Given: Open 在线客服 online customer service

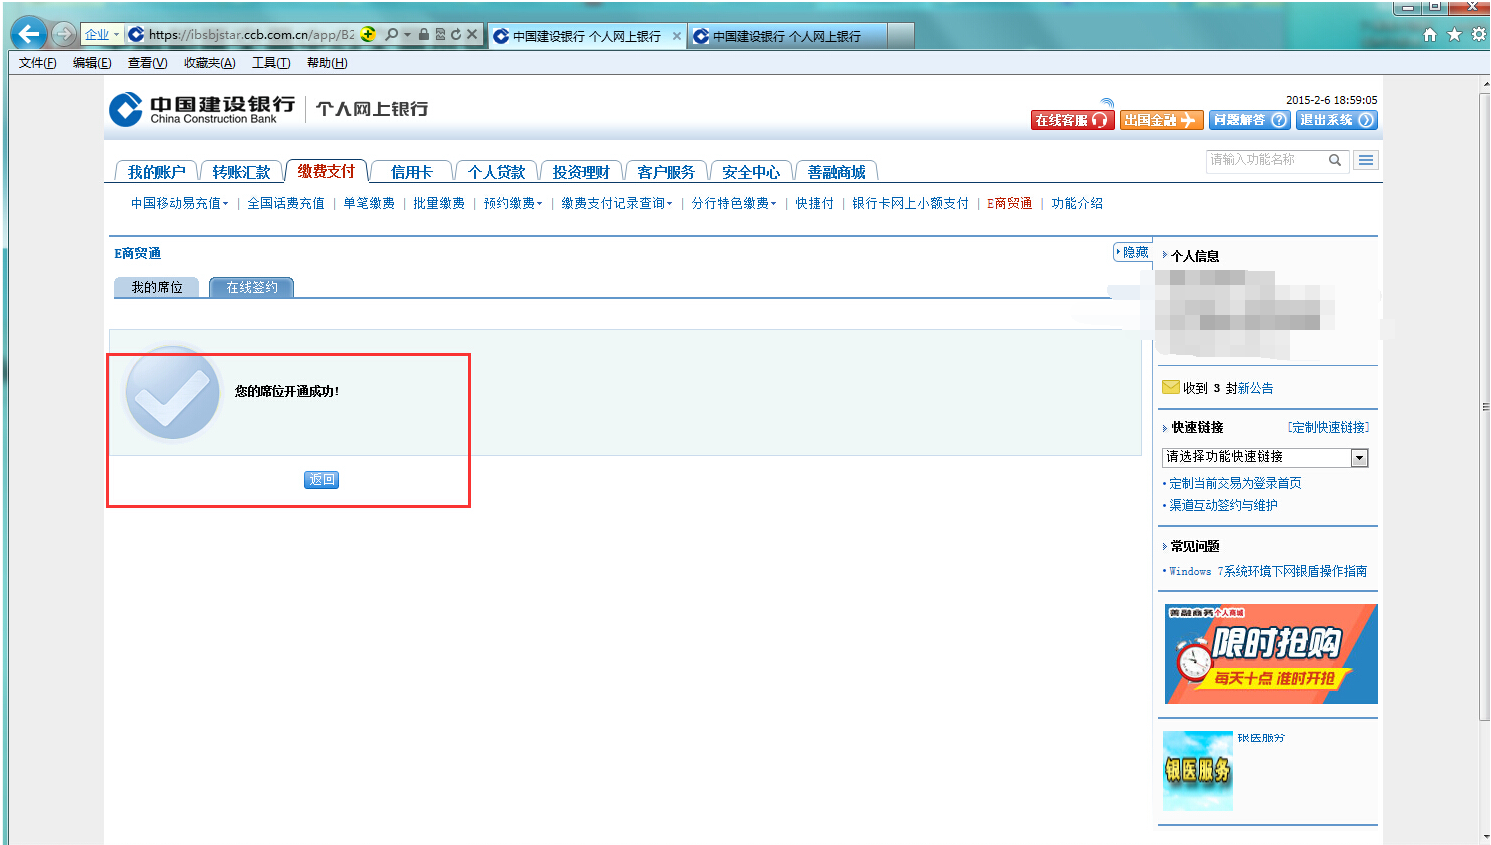Looking at the screenshot, I should pos(1071,120).
